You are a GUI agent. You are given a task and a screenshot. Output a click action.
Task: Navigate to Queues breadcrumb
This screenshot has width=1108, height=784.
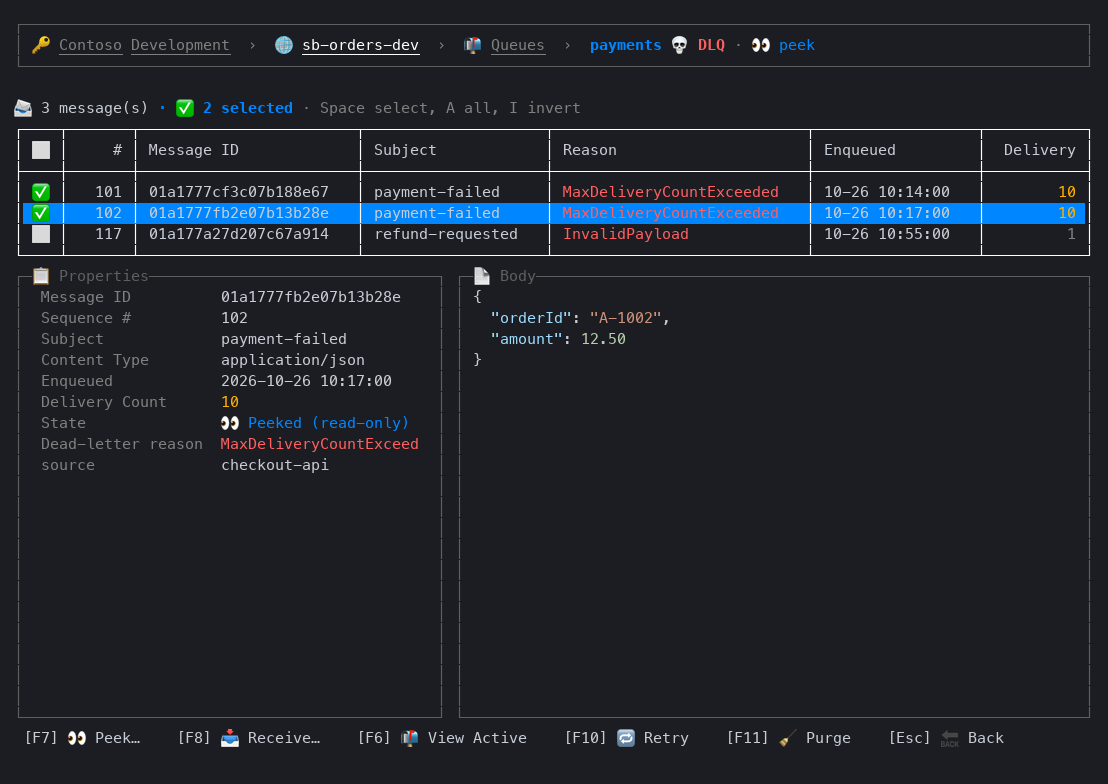tap(518, 45)
